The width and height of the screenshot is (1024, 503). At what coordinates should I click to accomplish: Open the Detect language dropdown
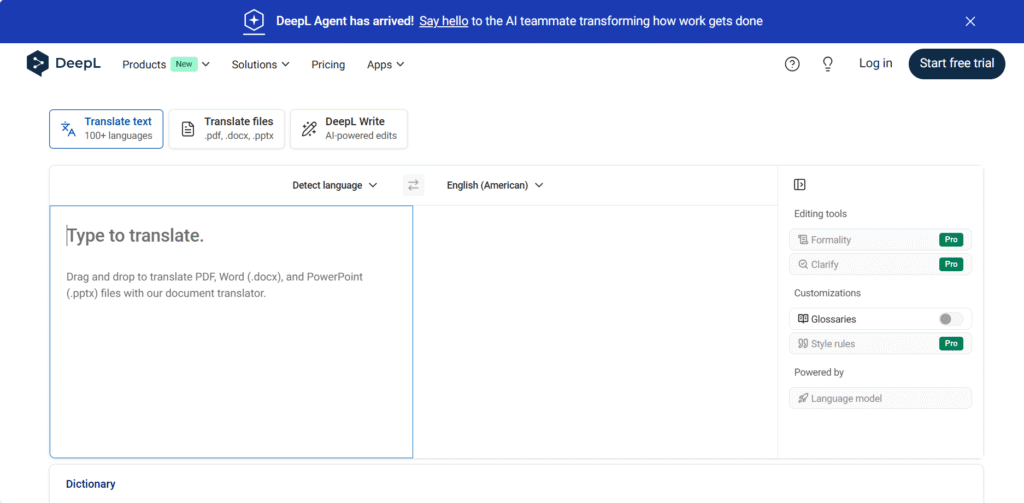[x=334, y=185]
